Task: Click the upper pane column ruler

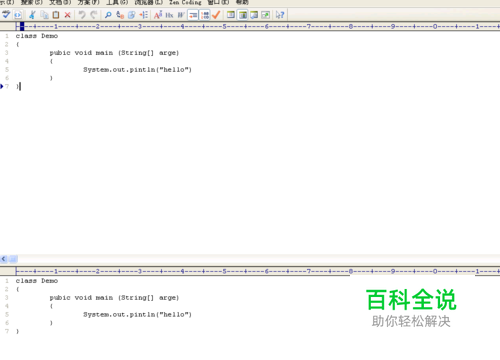Action: tap(257, 26)
